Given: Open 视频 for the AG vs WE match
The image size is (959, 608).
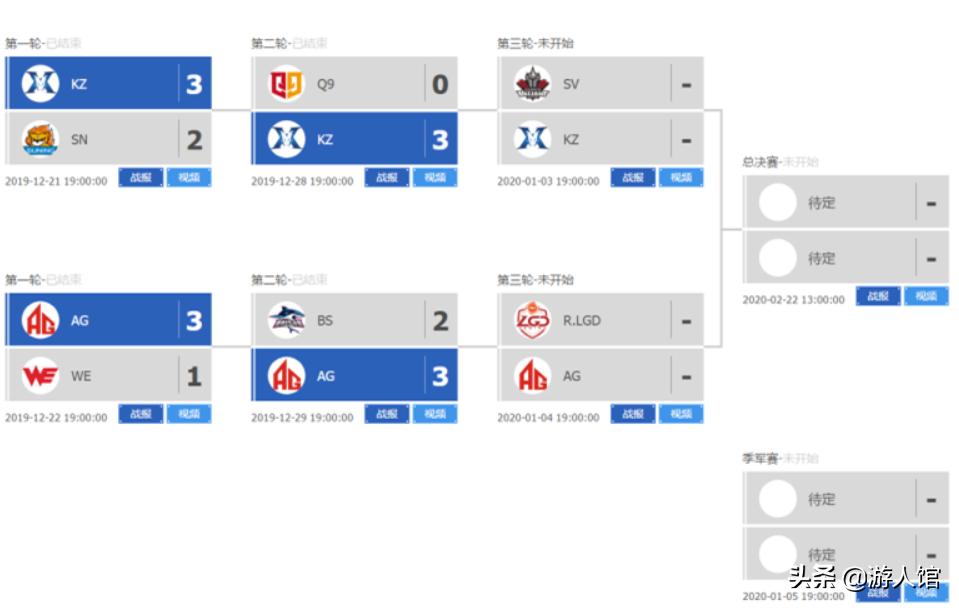Looking at the screenshot, I should tap(189, 413).
